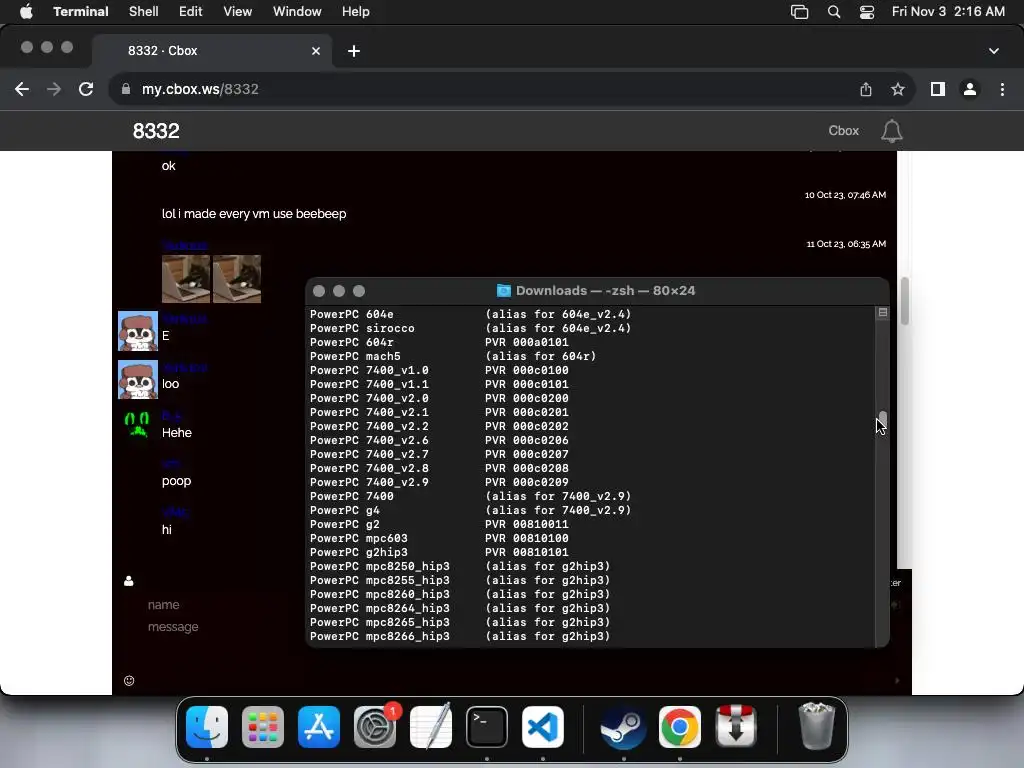The image size is (1024, 768).
Task: Click the user profile icon above name
Action: 129,581
